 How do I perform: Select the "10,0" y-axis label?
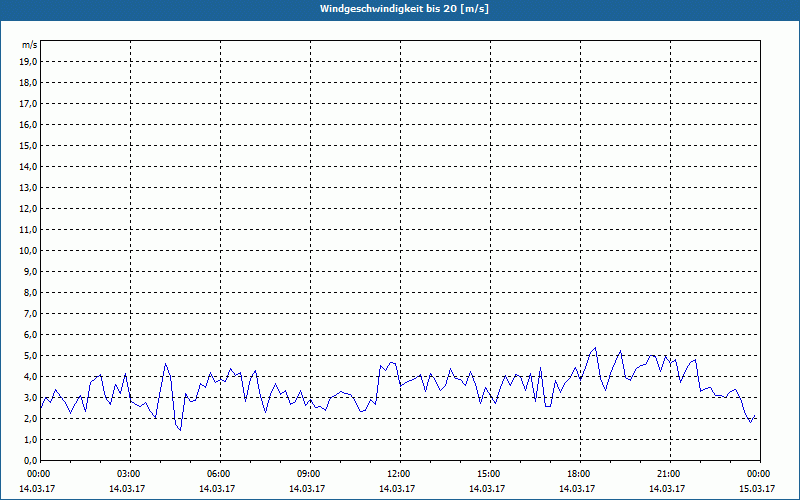tap(28, 251)
